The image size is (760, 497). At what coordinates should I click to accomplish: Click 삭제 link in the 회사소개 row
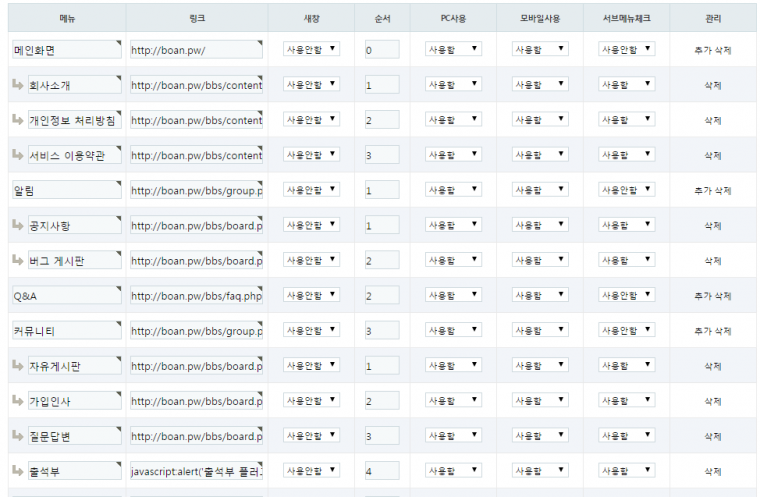pyautogui.click(x=713, y=85)
